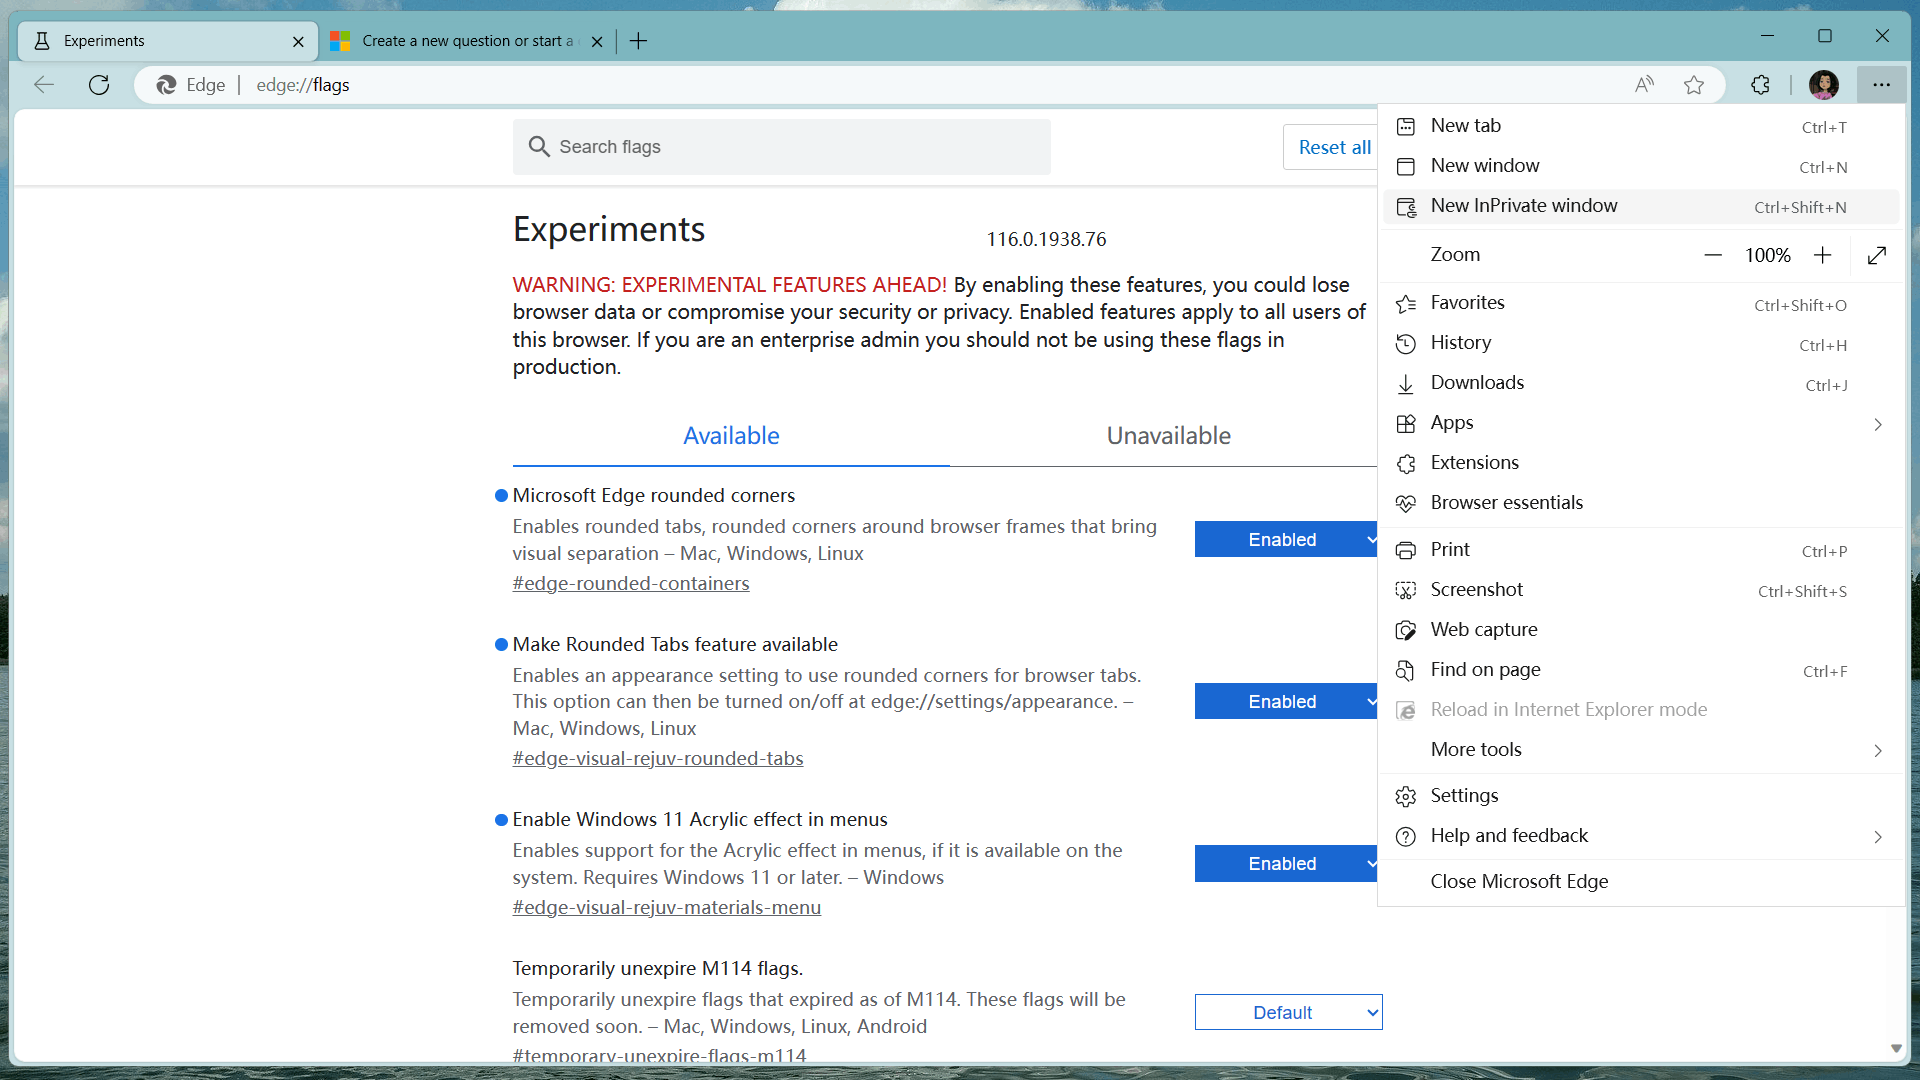Click the Search flags input field
This screenshot has height=1080, width=1920.
(781, 146)
